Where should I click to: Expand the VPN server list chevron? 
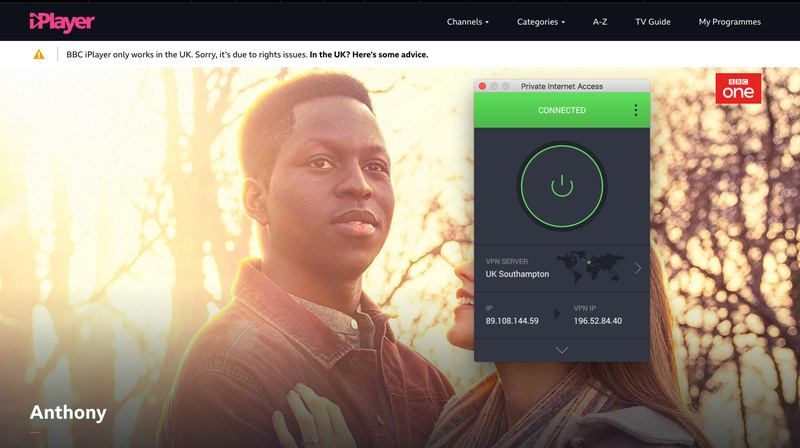(638, 268)
